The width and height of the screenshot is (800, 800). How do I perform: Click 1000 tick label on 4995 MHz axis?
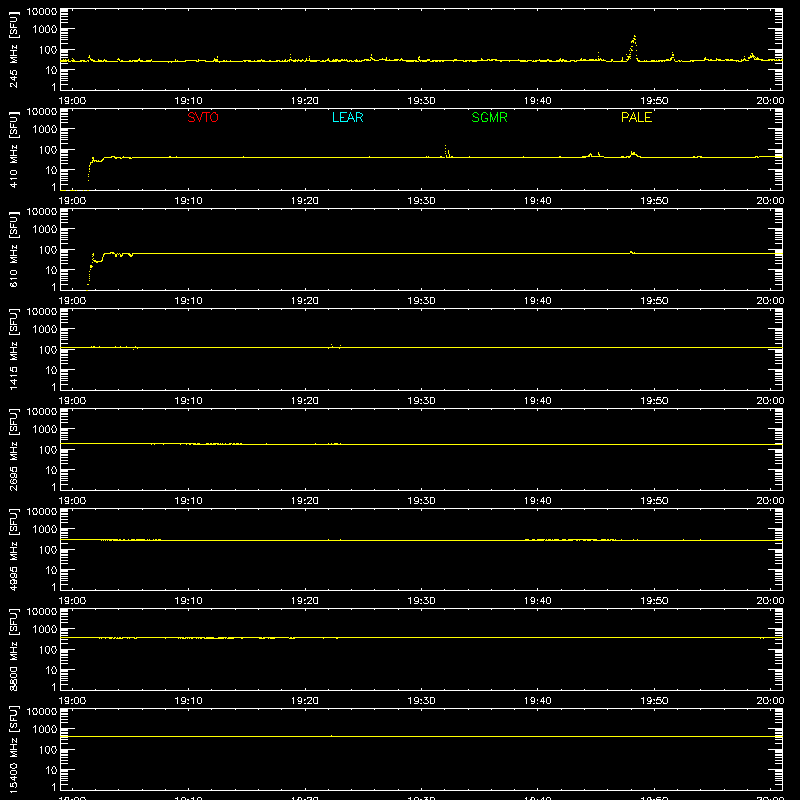point(45,530)
